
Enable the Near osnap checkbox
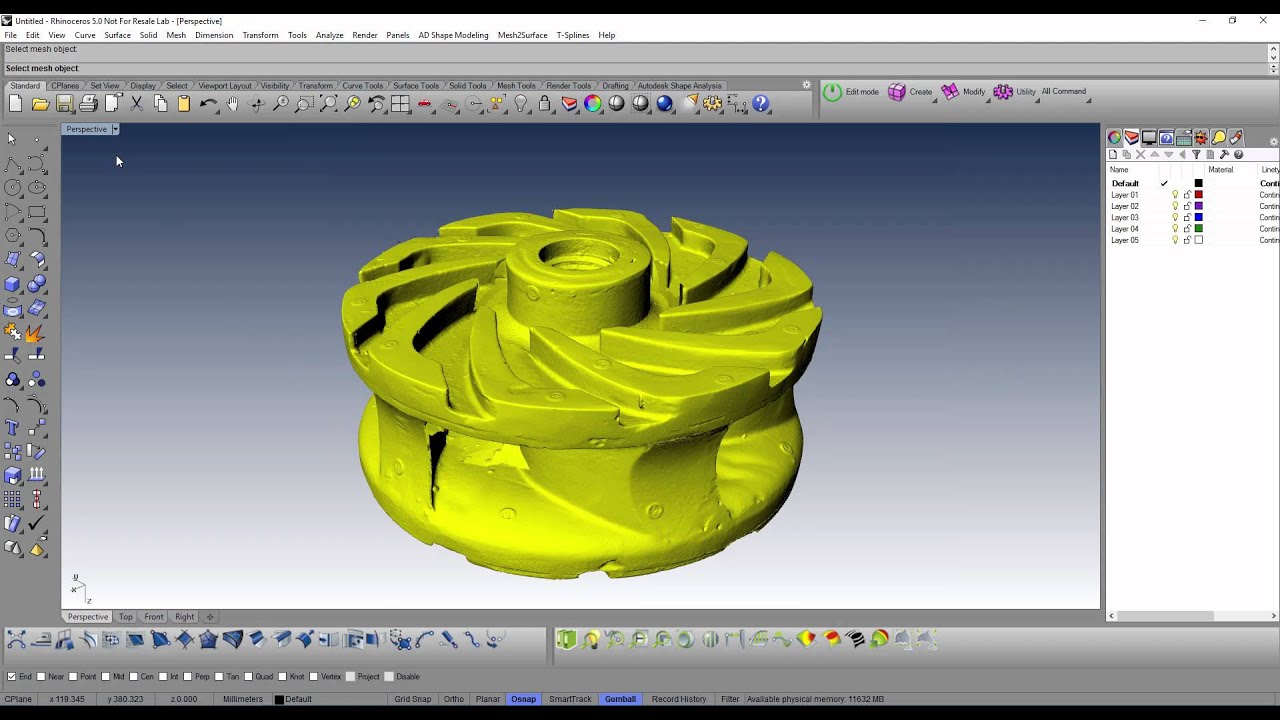[x=41, y=677]
